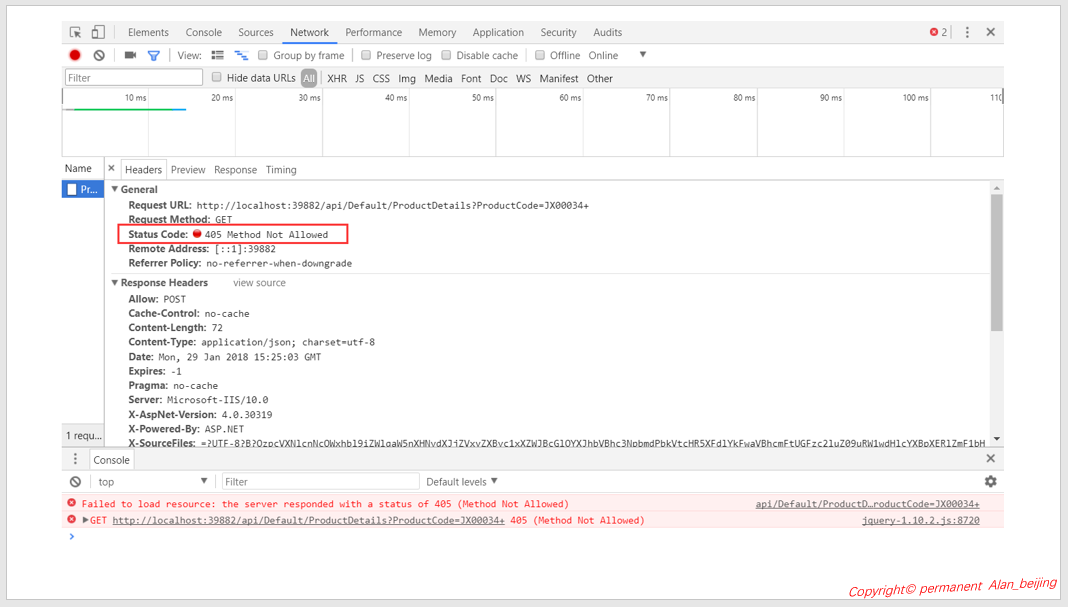Open the Sources panel
The width and height of the screenshot is (1068, 607).
click(256, 32)
